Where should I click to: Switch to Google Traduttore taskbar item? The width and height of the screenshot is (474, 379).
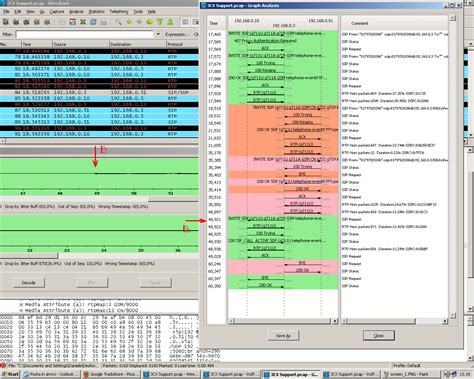(x=111, y=374)
